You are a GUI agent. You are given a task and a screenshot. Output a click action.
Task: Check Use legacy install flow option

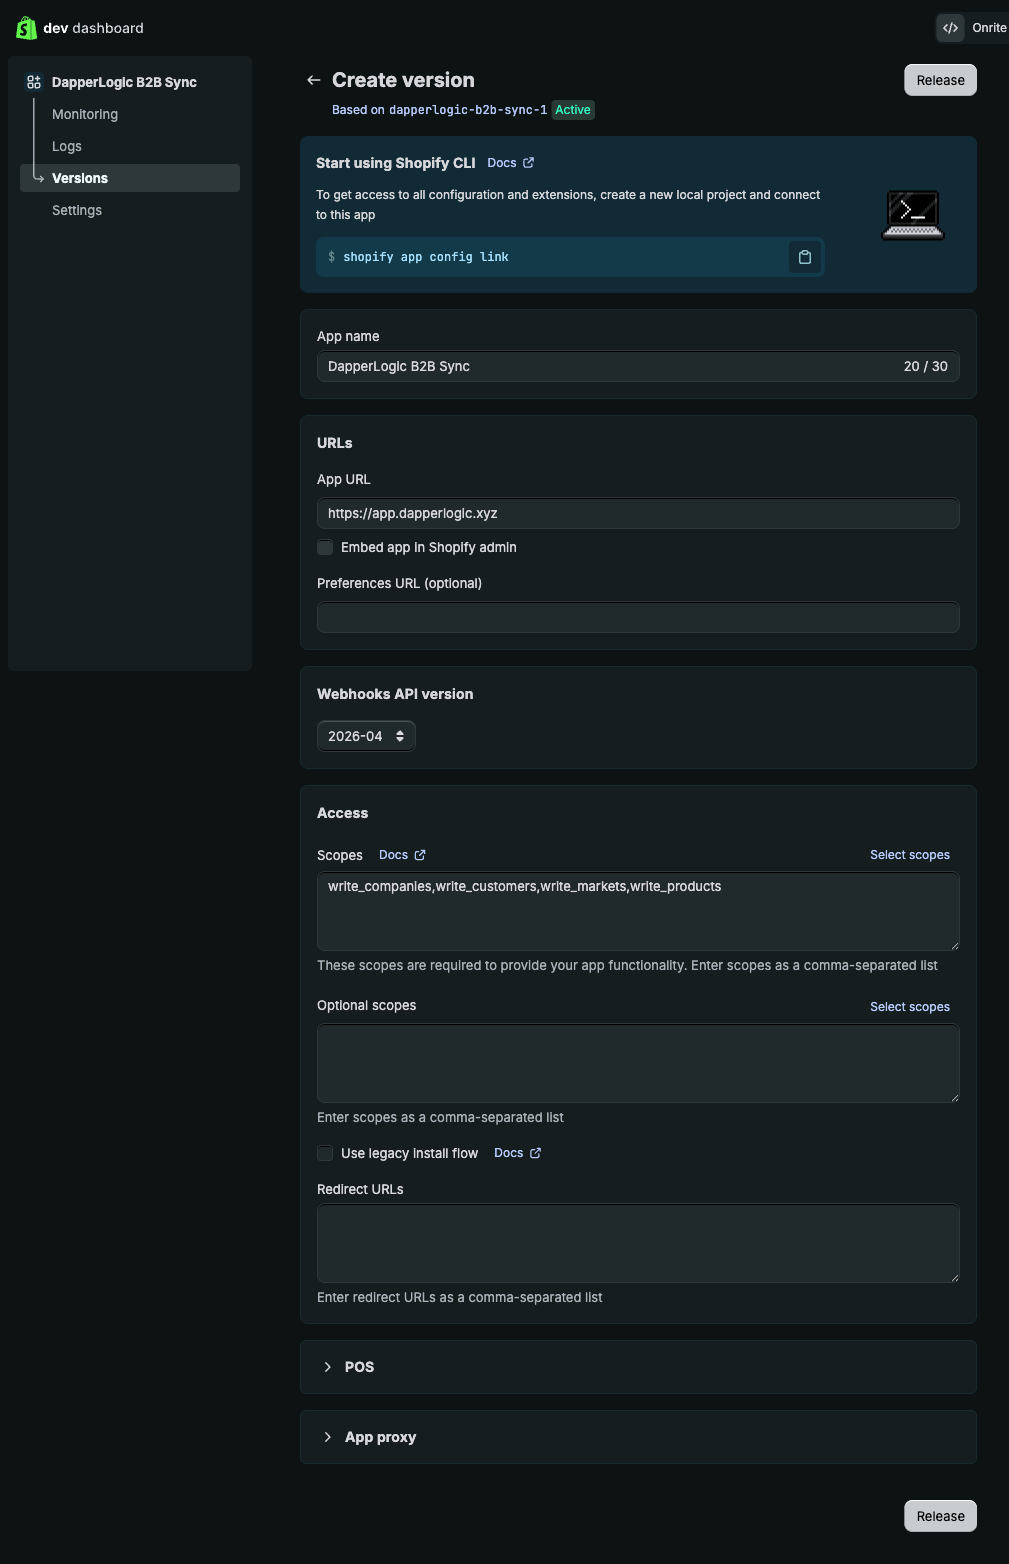325,1153
